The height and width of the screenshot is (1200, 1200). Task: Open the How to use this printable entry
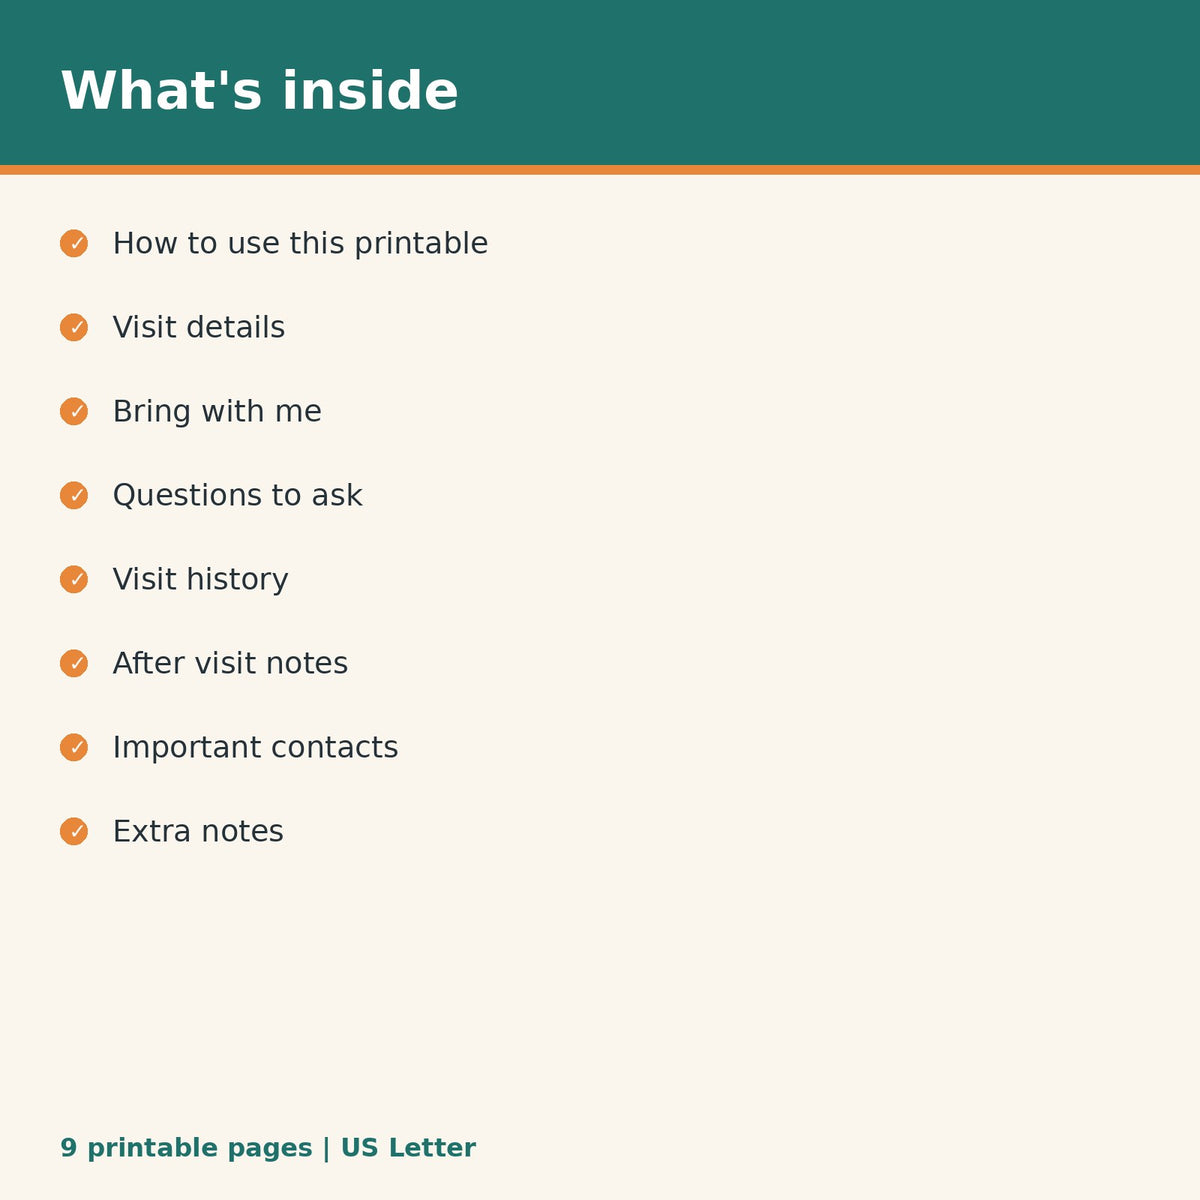(x=300, y=244)
